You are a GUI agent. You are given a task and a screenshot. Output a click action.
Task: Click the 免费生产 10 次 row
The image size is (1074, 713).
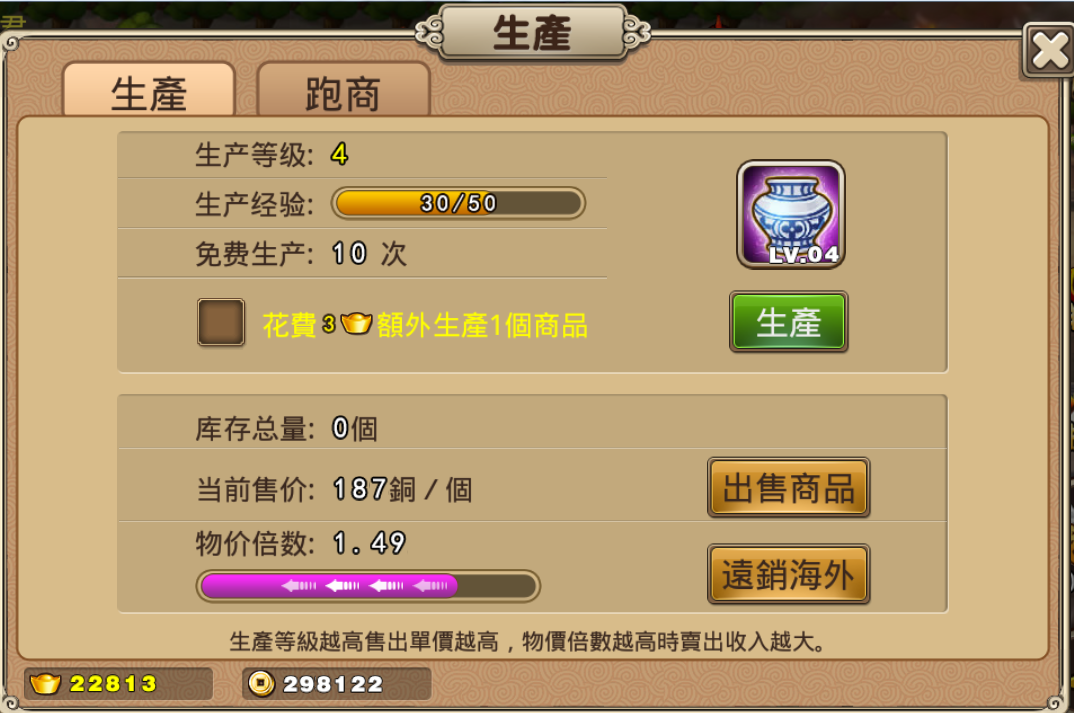[x=362, y=253]
